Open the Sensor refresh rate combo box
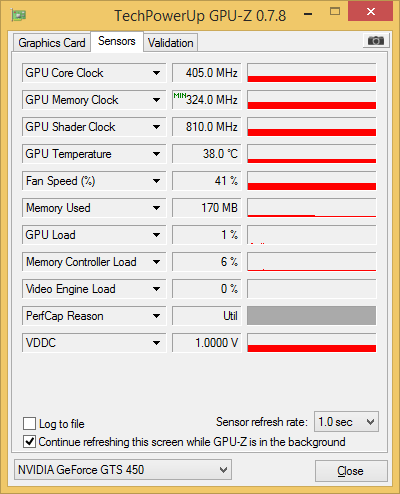Image resolution: width=400 pixels, height=494 pixels. tap(346, 422)
